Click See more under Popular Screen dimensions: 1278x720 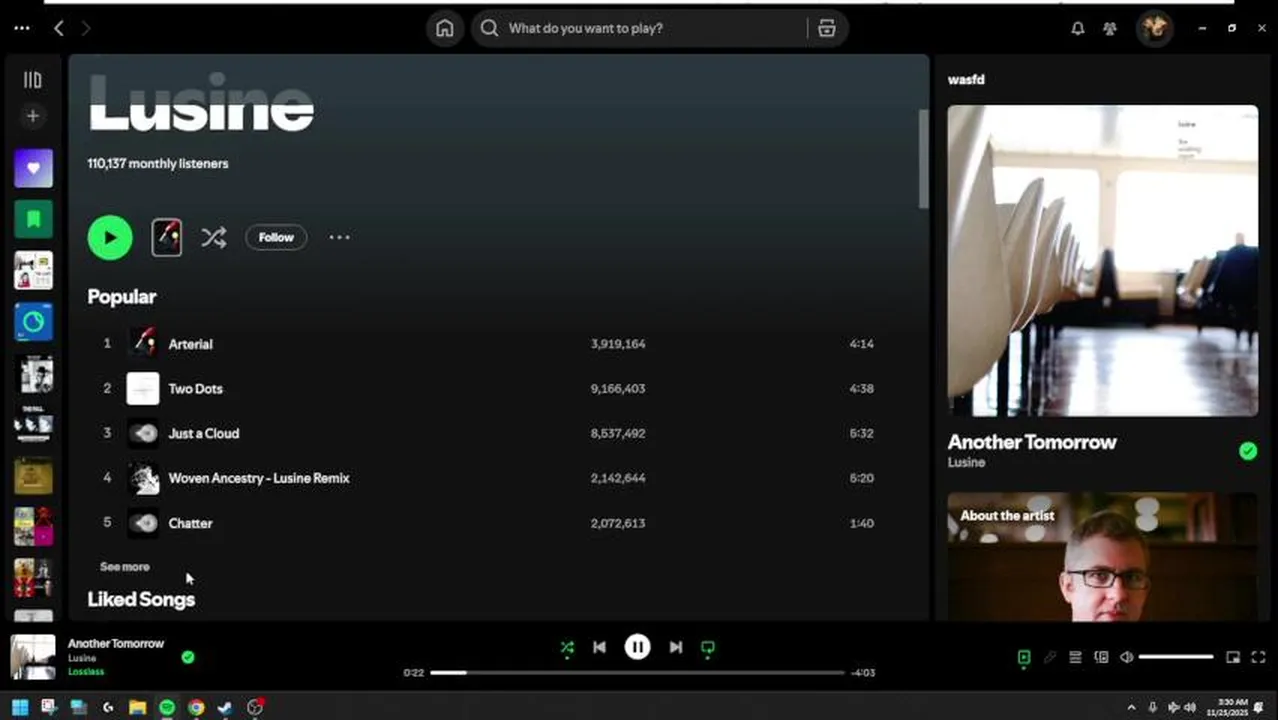point(125,566)
